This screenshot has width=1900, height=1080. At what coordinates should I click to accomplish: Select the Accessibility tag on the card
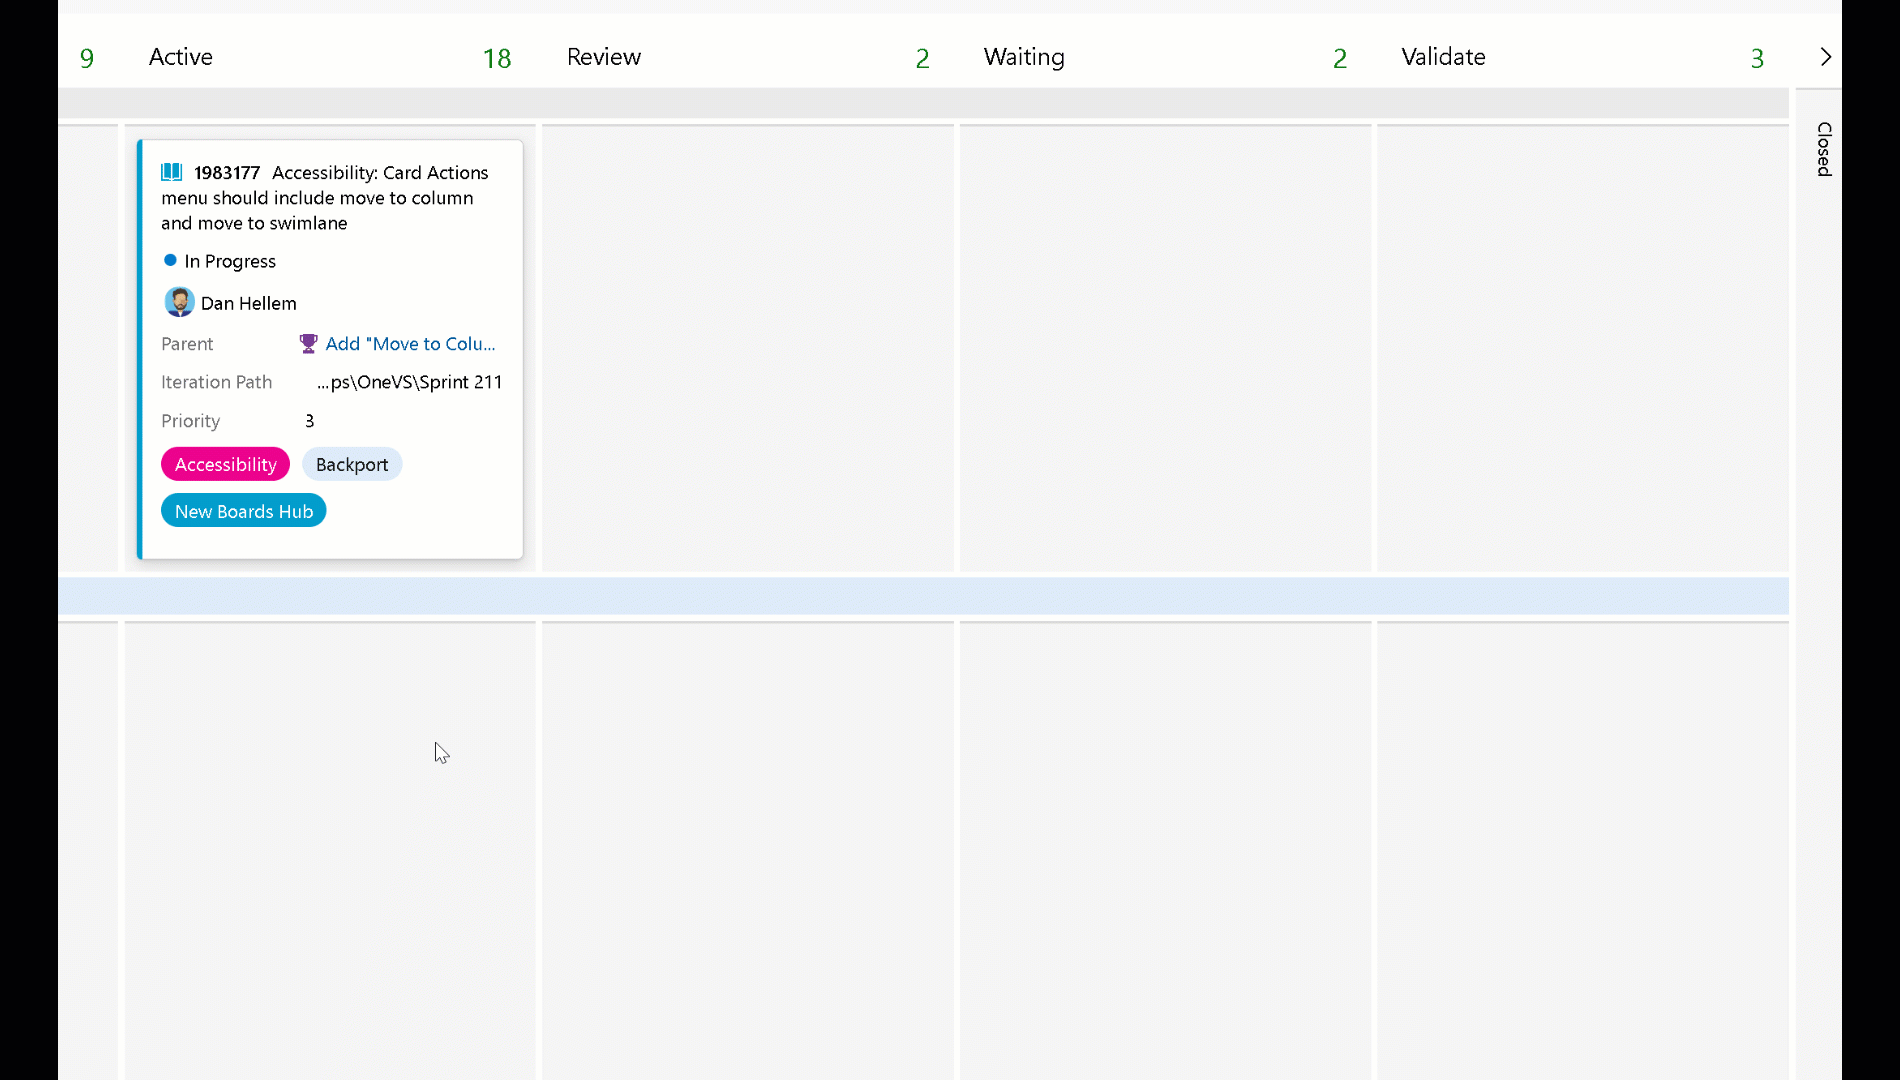tap(225, 463)
